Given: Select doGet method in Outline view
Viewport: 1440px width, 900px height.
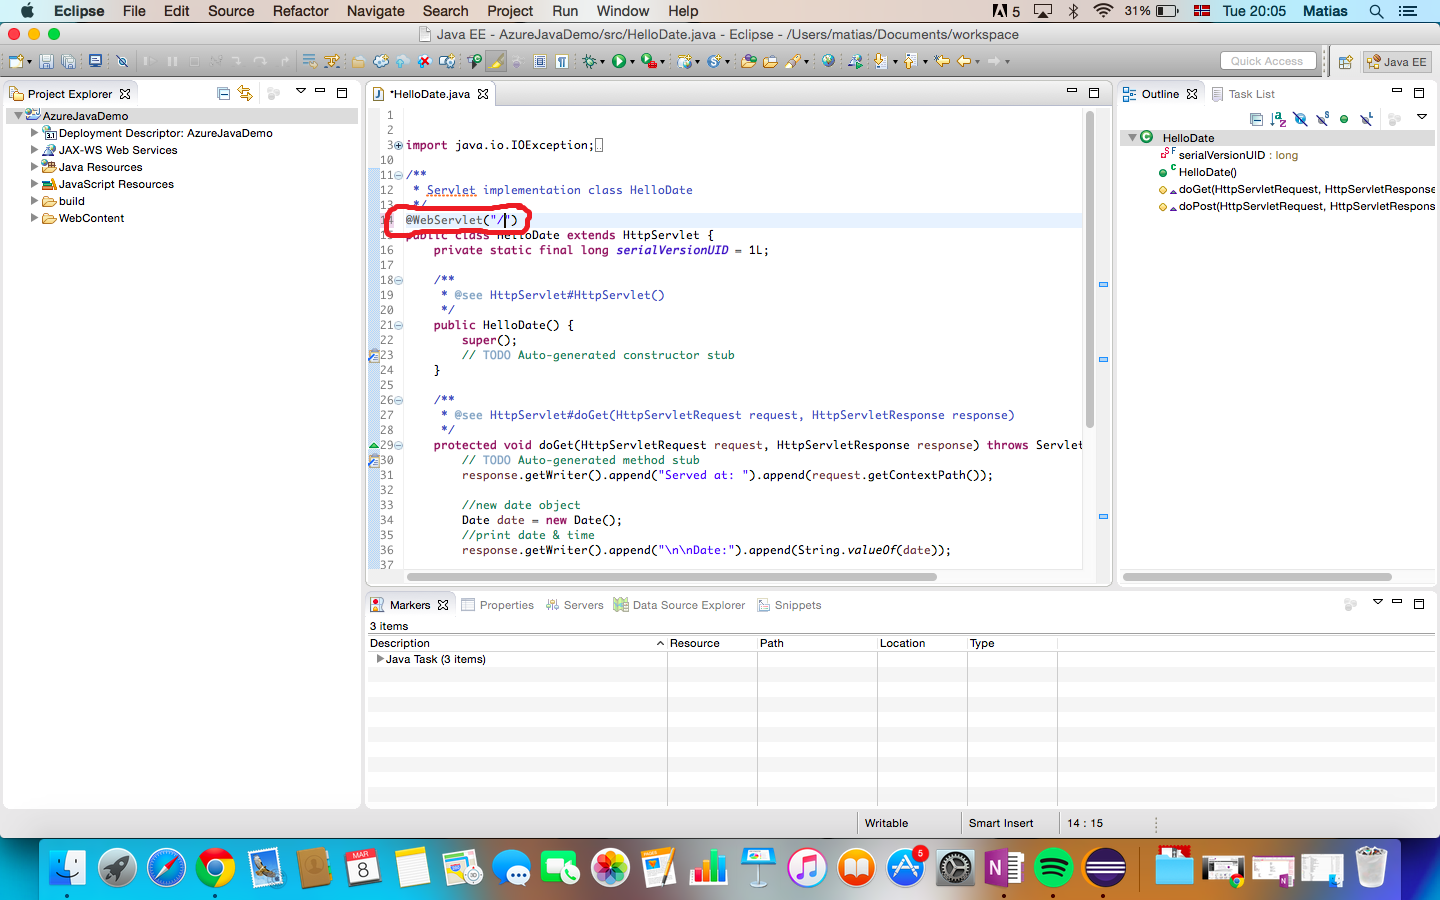Looking at the screenshot, I should pos(1298,189).
